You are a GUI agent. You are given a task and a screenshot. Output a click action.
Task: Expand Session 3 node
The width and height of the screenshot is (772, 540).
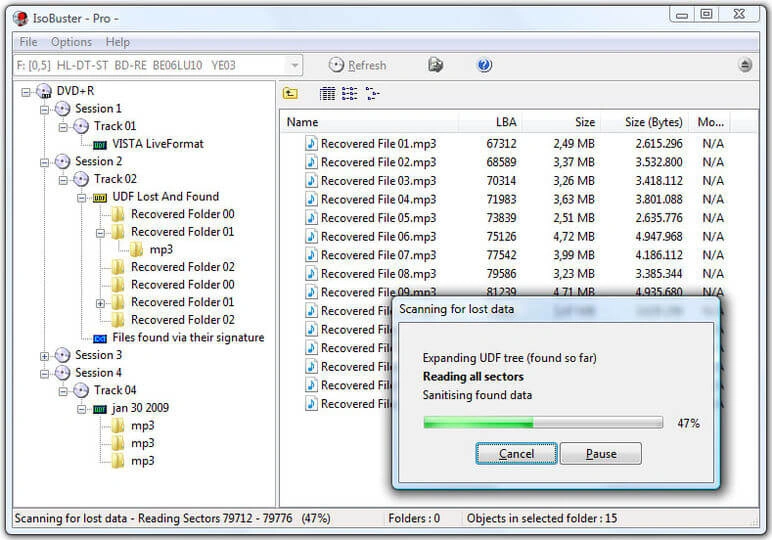pyautogui.click(x=44, y=356)
